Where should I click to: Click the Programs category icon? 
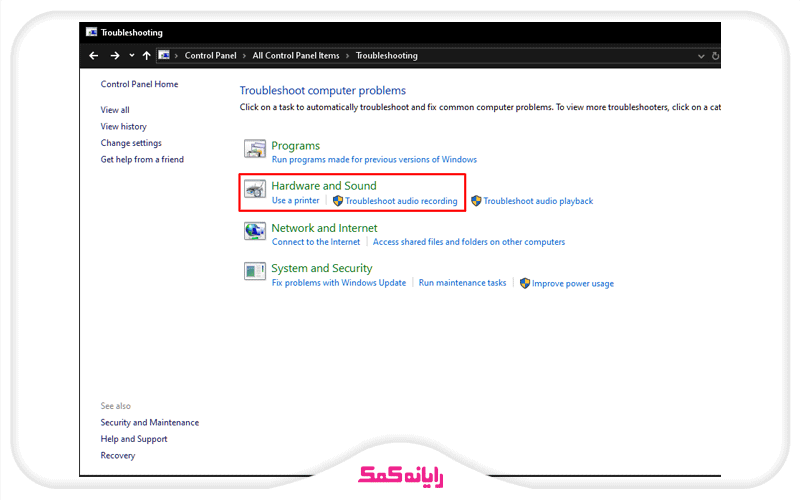[255, 151]
